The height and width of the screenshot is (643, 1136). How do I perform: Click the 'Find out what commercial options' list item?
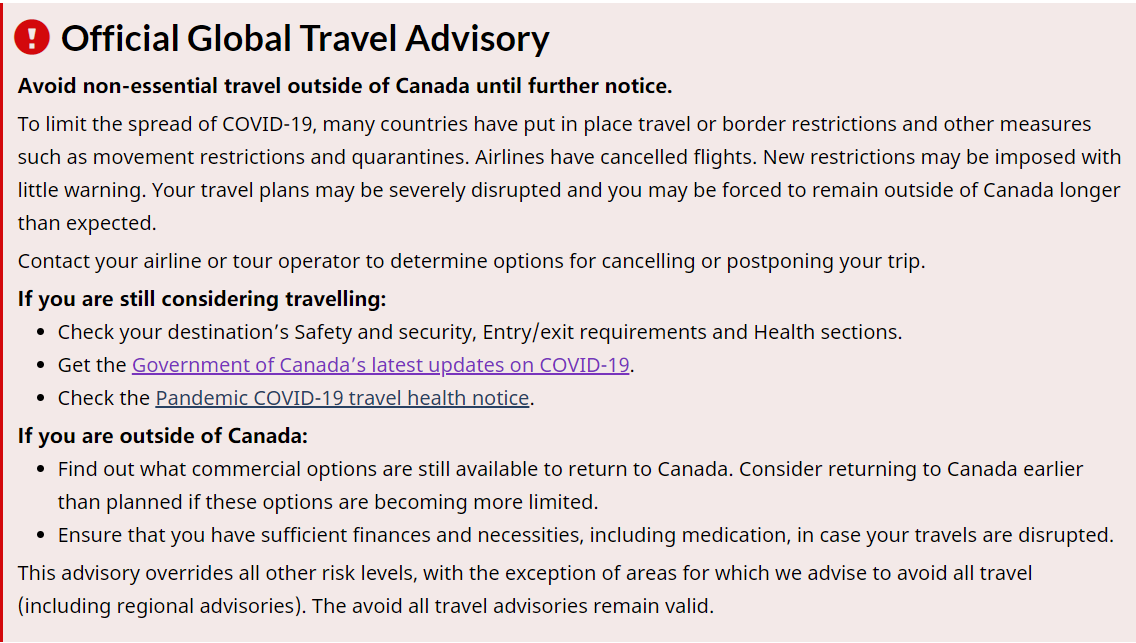570,486
